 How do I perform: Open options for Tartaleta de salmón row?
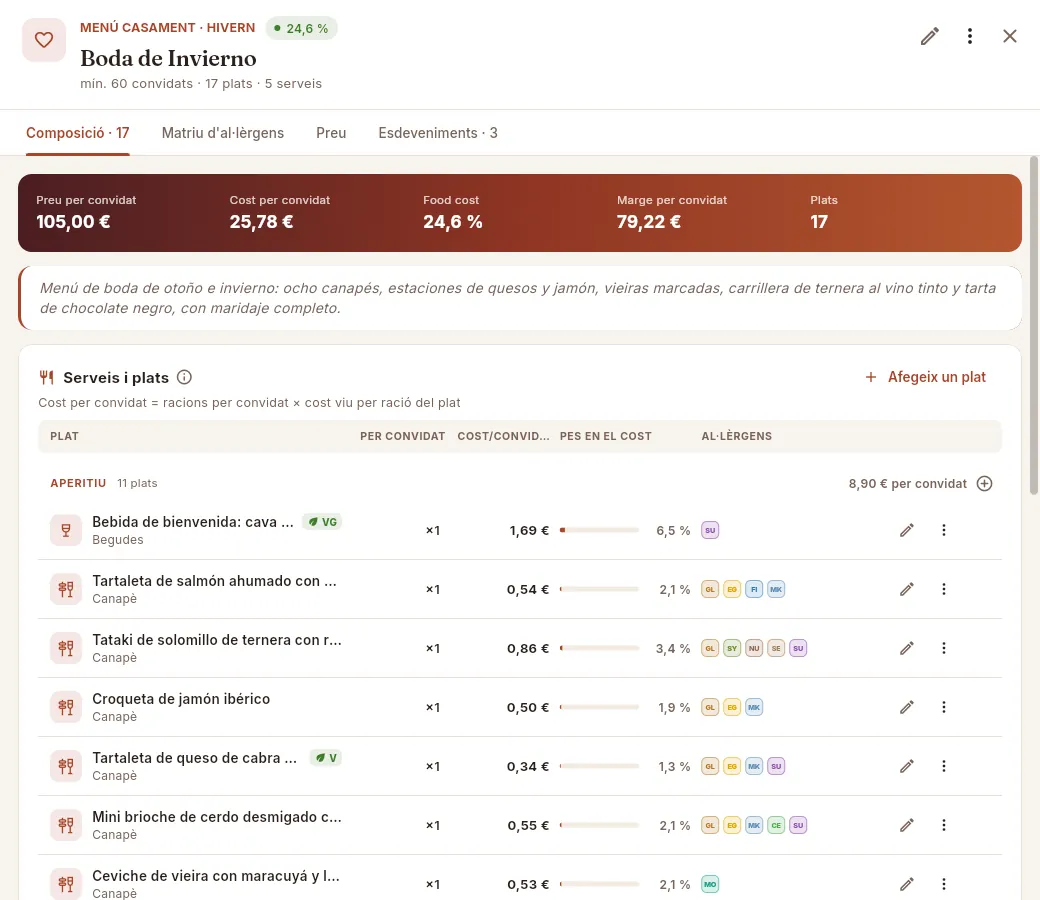click(944, 589)
